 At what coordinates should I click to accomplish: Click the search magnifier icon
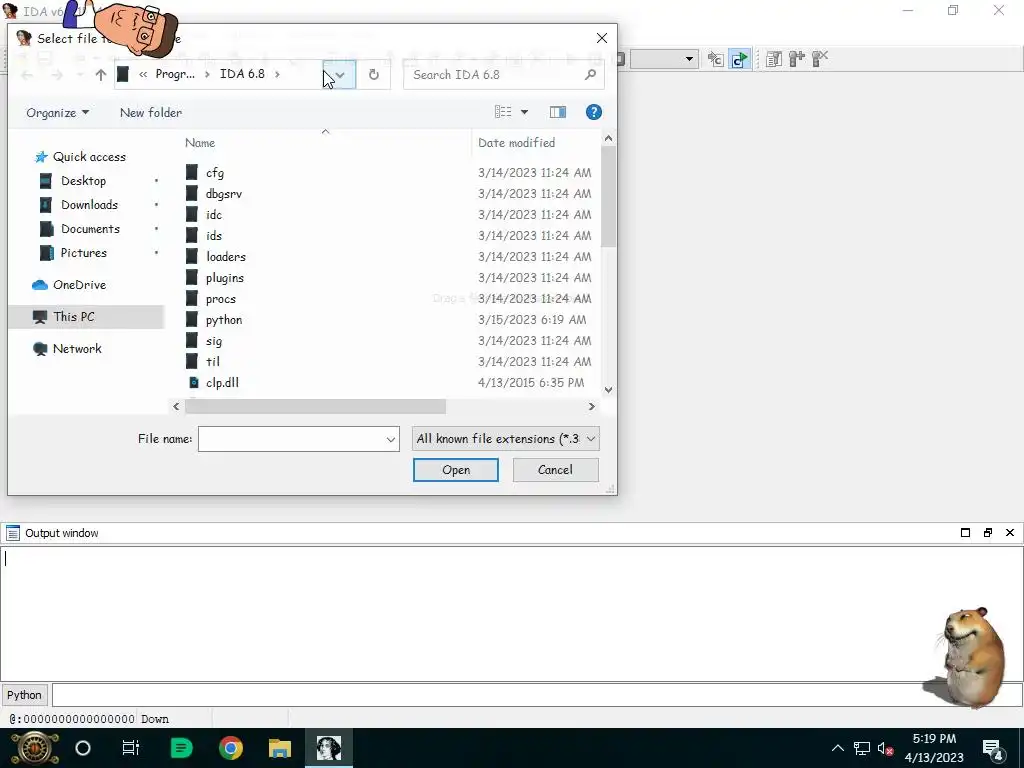[x=590, y=74]
